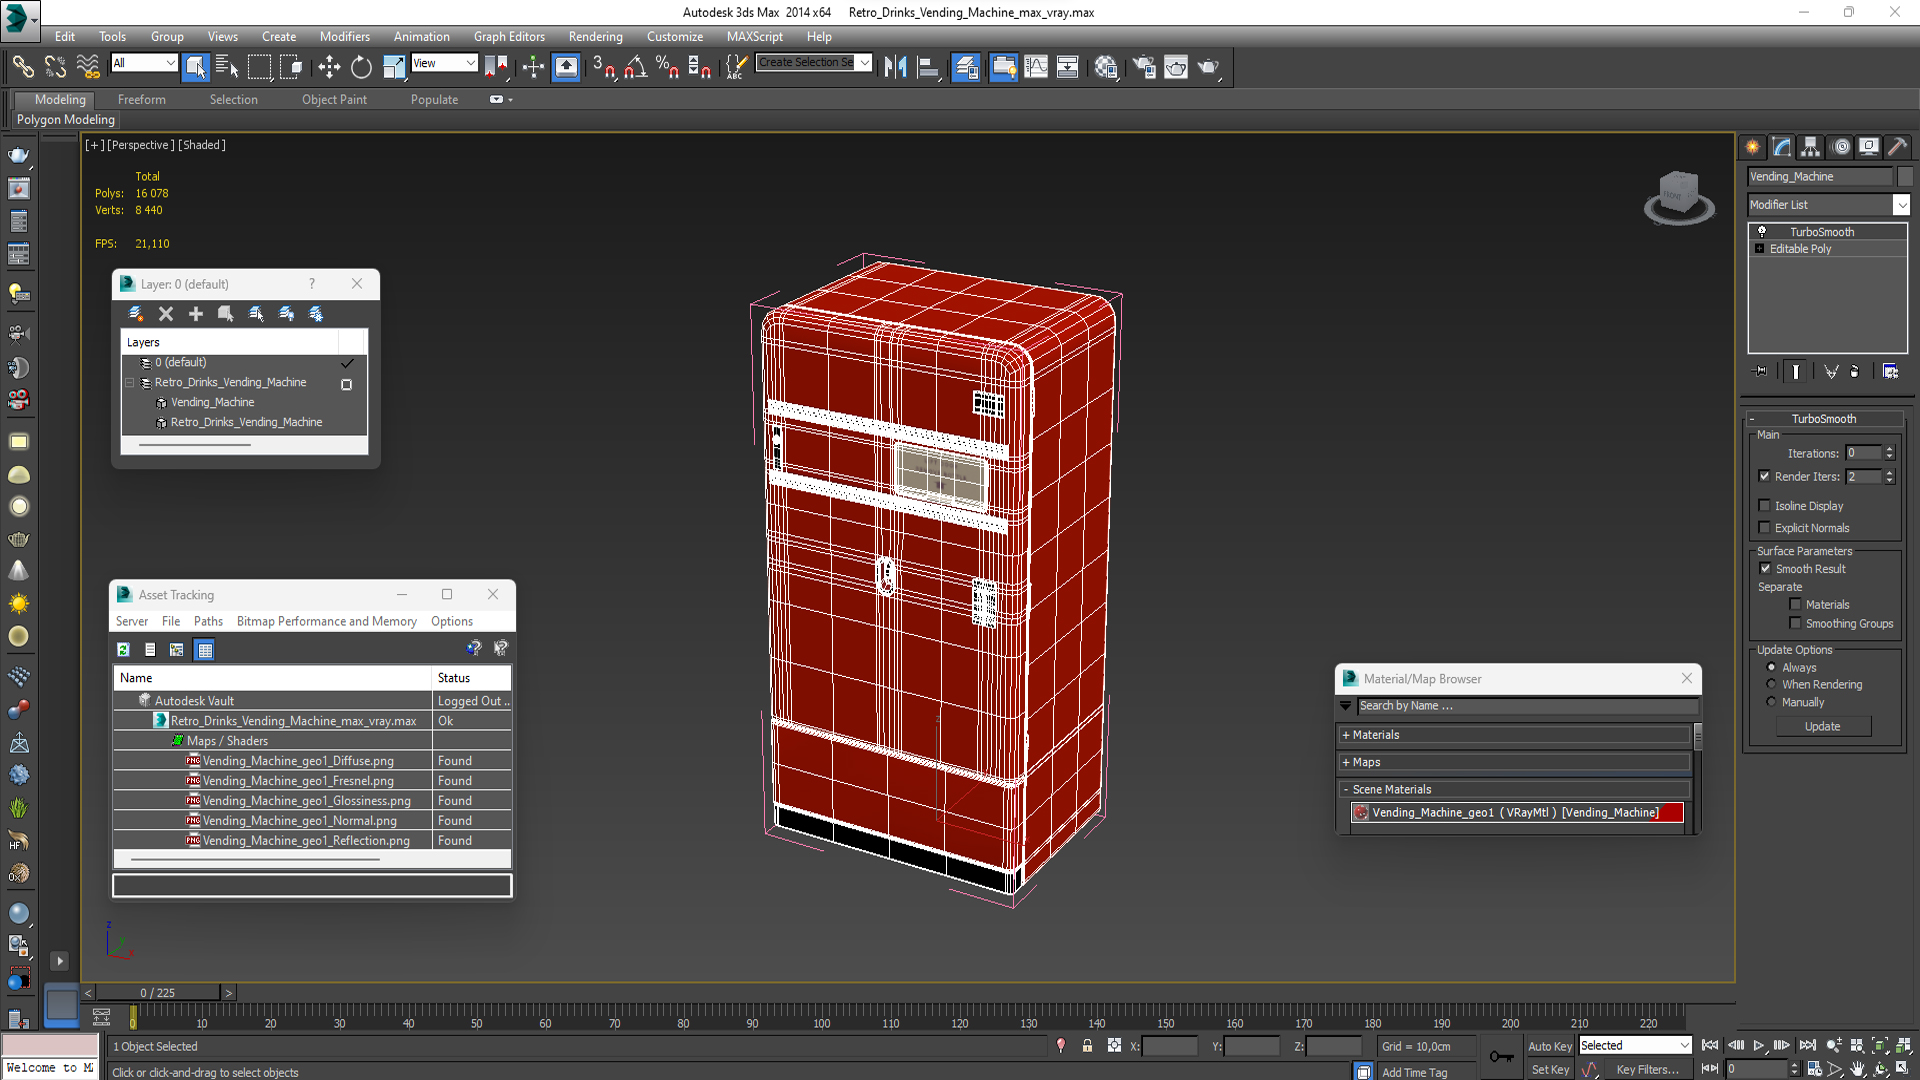The image size is (1920, 1080).
Task: Click the Play Animation button
Action: (1759, 1046)
